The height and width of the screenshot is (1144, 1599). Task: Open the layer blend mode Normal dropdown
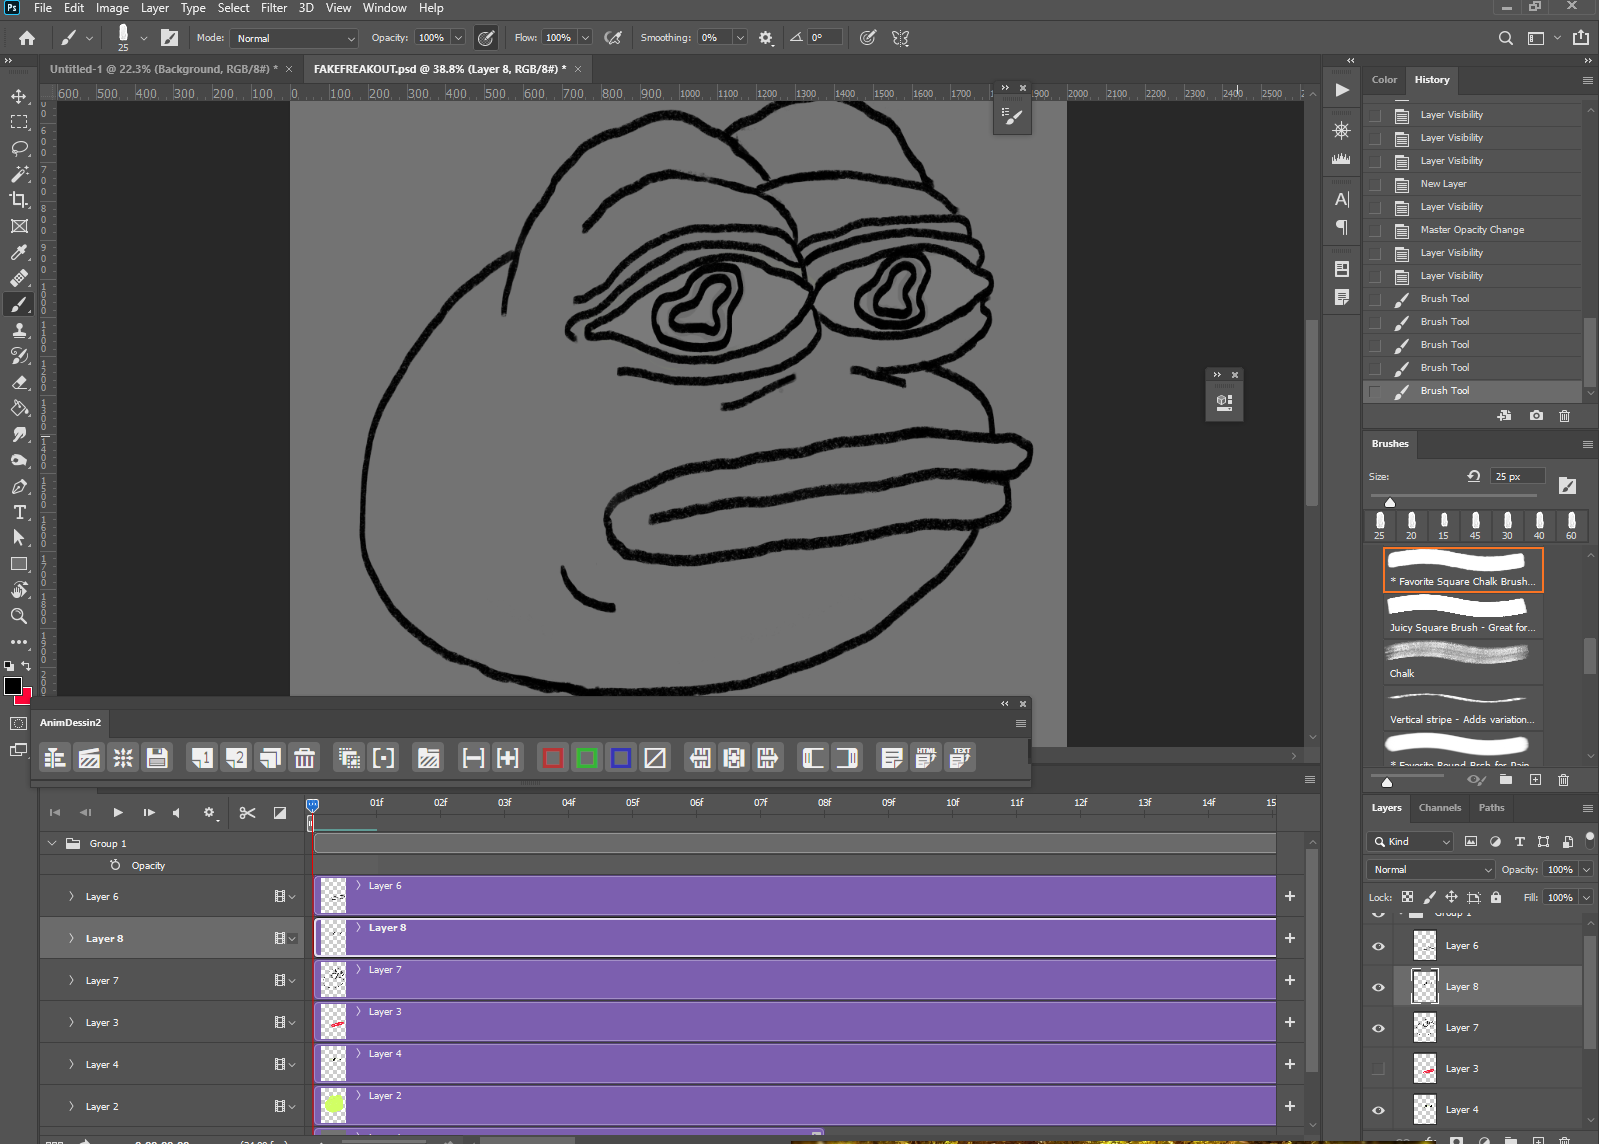[x=1430, y=870]
